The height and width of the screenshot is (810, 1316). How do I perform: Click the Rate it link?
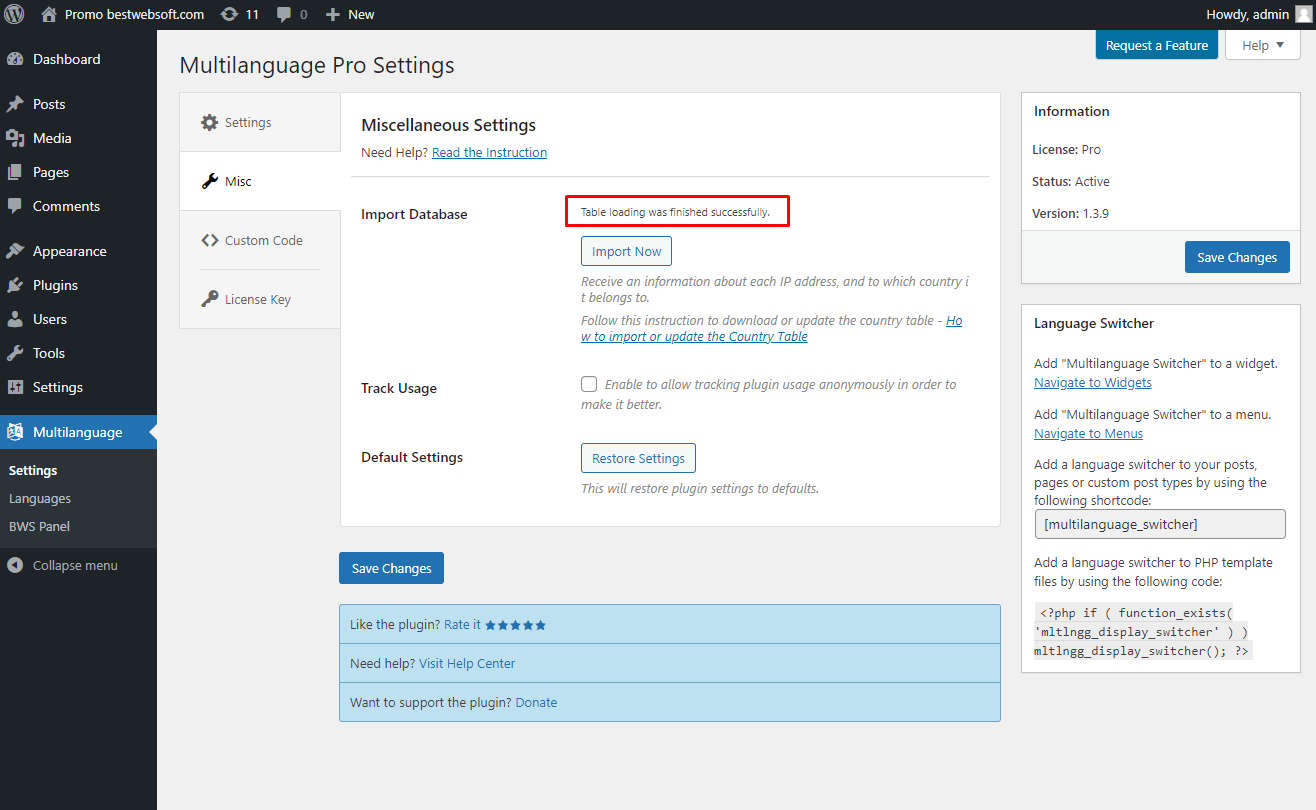(462, 625)
